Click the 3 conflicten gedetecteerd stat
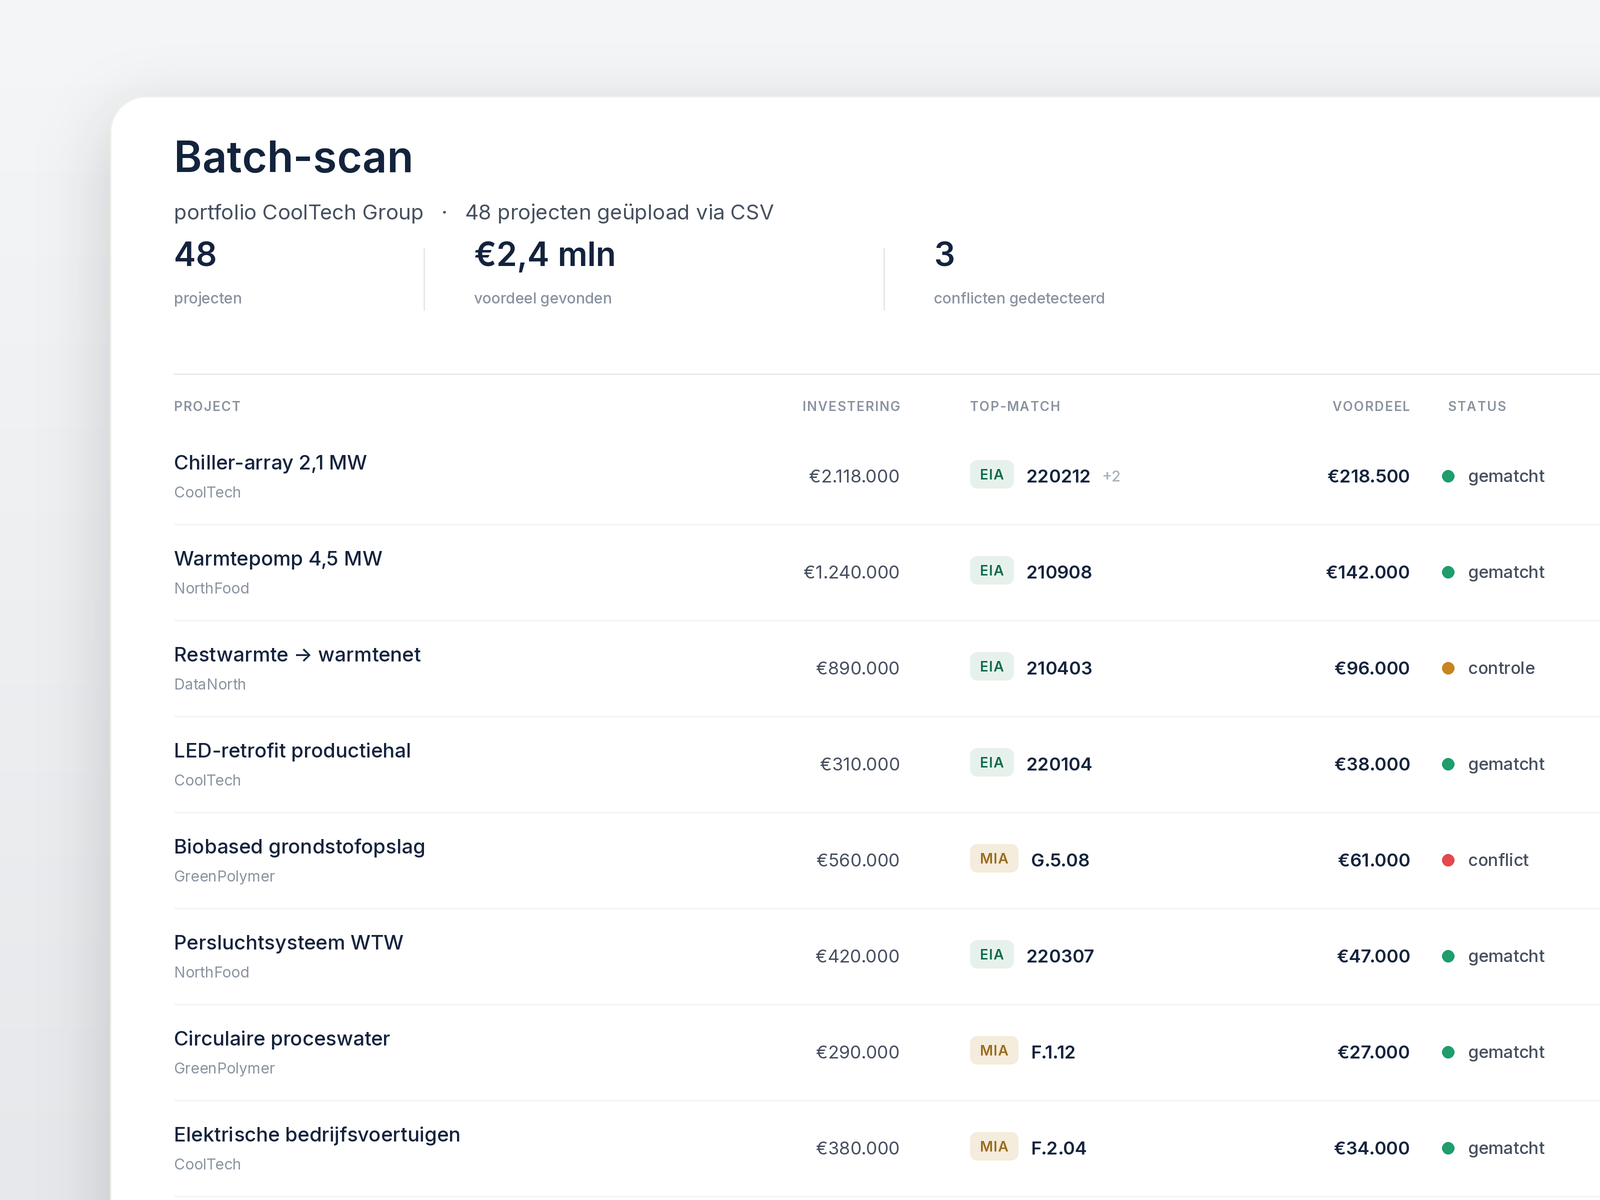Image resolution: width=1600 pixels, height=1200 pixels. [1019, 272]
